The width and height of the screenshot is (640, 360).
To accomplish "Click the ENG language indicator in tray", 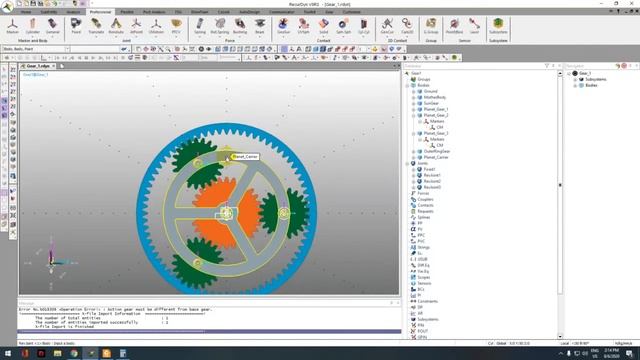I will click(595, 353).
